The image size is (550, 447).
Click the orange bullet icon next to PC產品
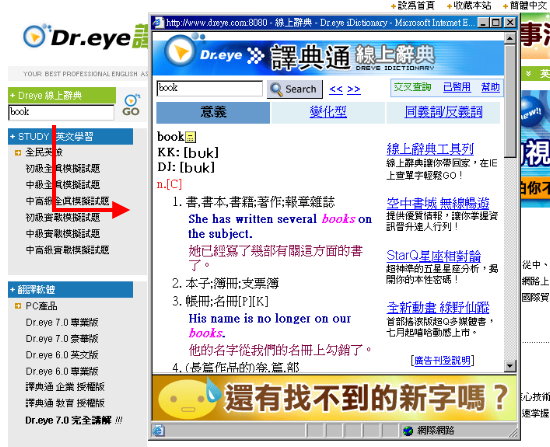click(x=18, y=306)
